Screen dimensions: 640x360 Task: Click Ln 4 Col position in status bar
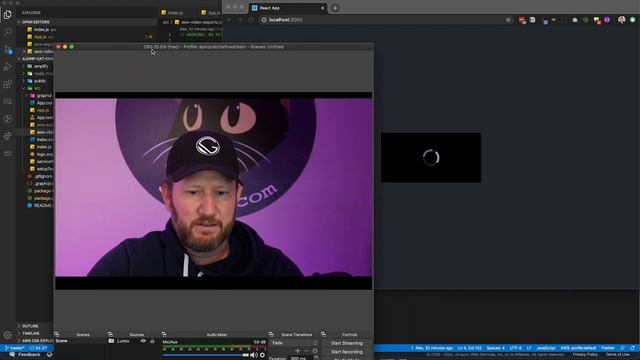pos(469,348)
